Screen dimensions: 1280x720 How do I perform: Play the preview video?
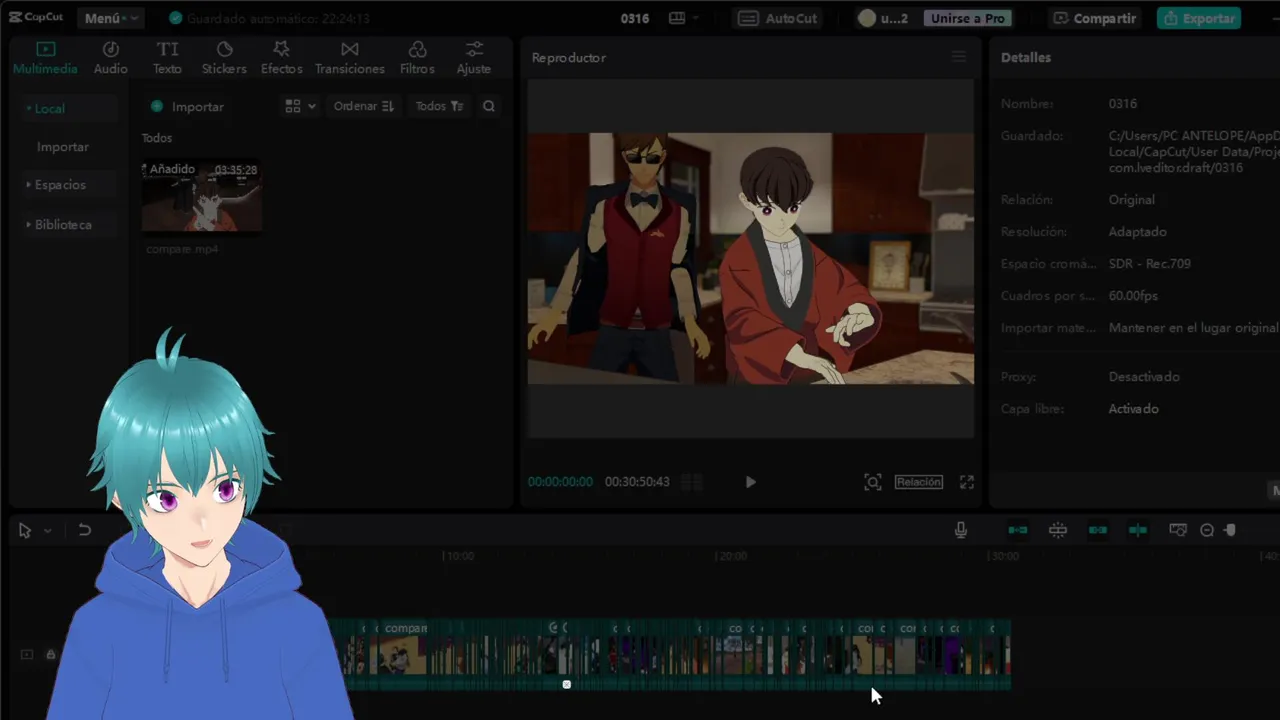tap(750, 482)
